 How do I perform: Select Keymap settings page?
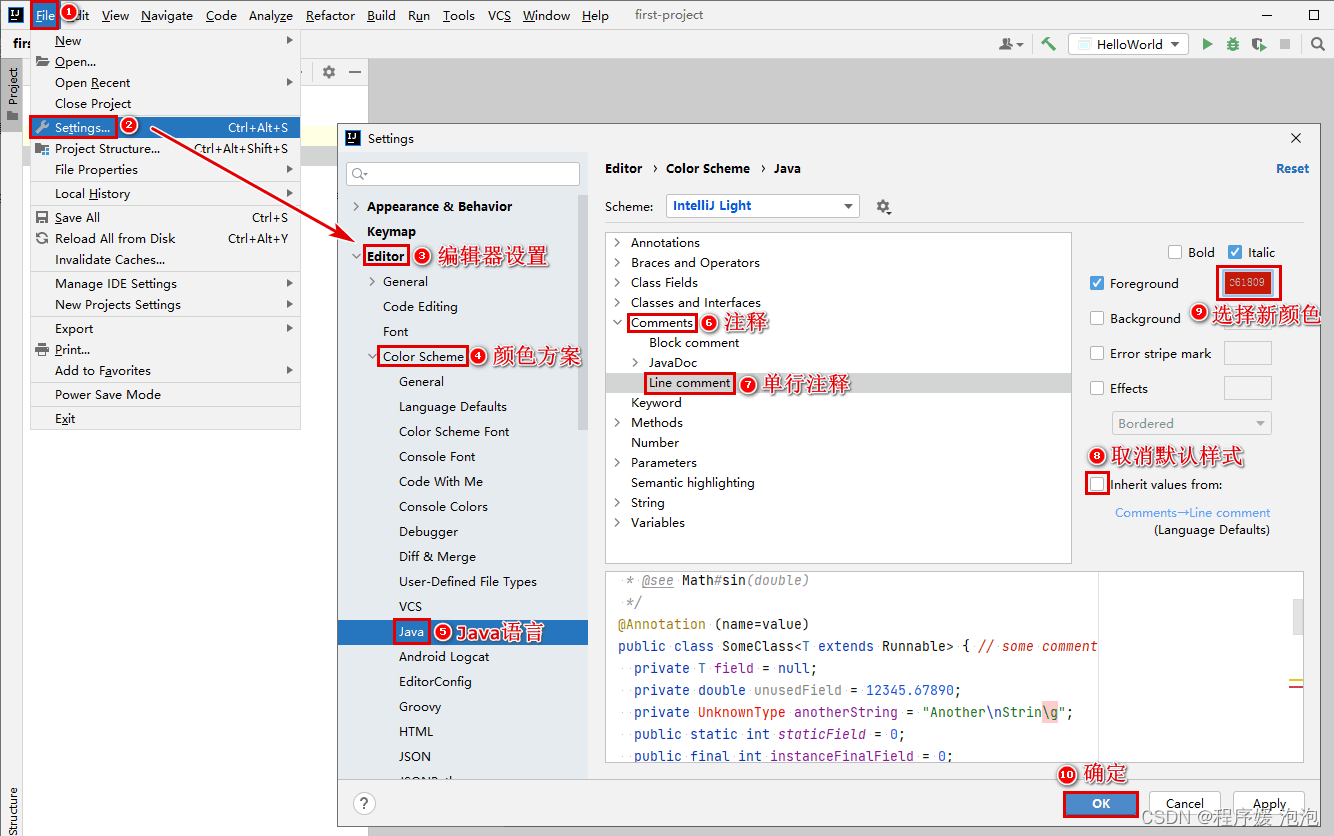pyautogui.click(x=391, y=231)
